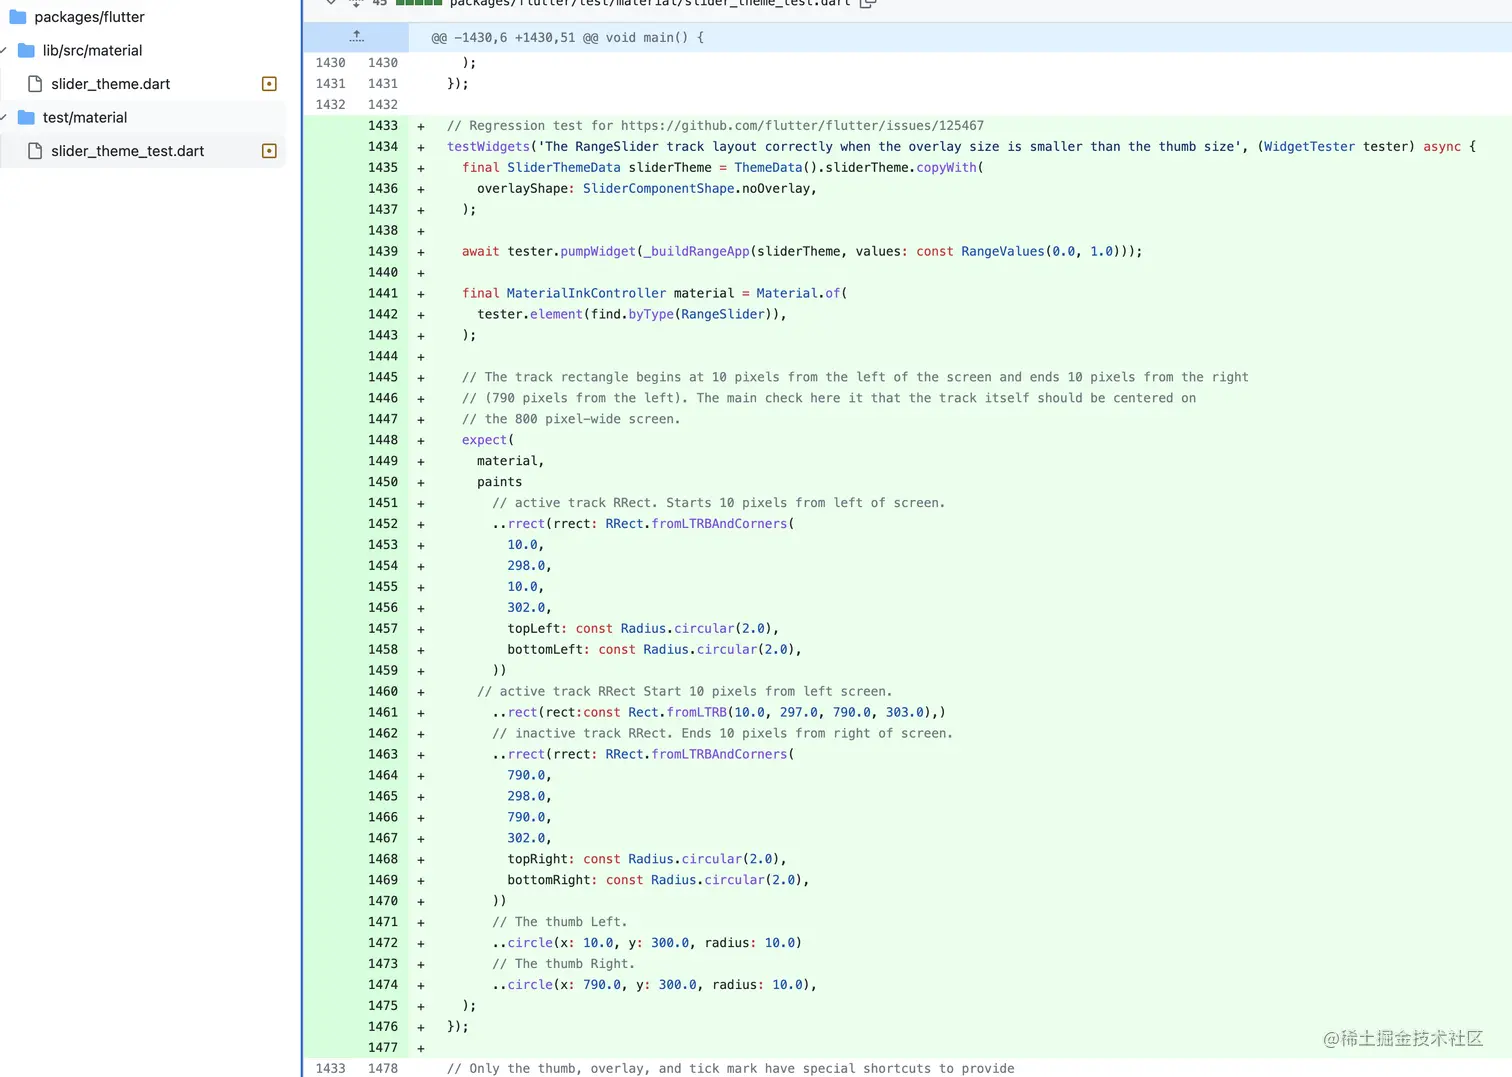Click the 'material,' line
The image size is (1512, 1077).
coord(511,461)
